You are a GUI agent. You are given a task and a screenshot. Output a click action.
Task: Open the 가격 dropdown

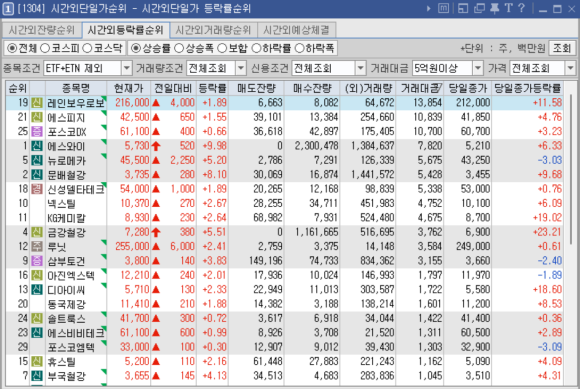coord(542,68)
